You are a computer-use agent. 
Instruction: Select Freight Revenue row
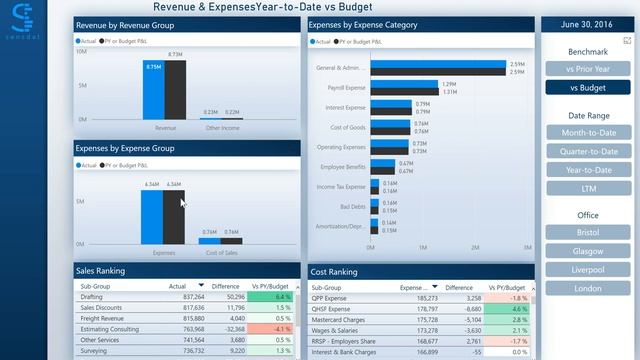coord(184,318)
